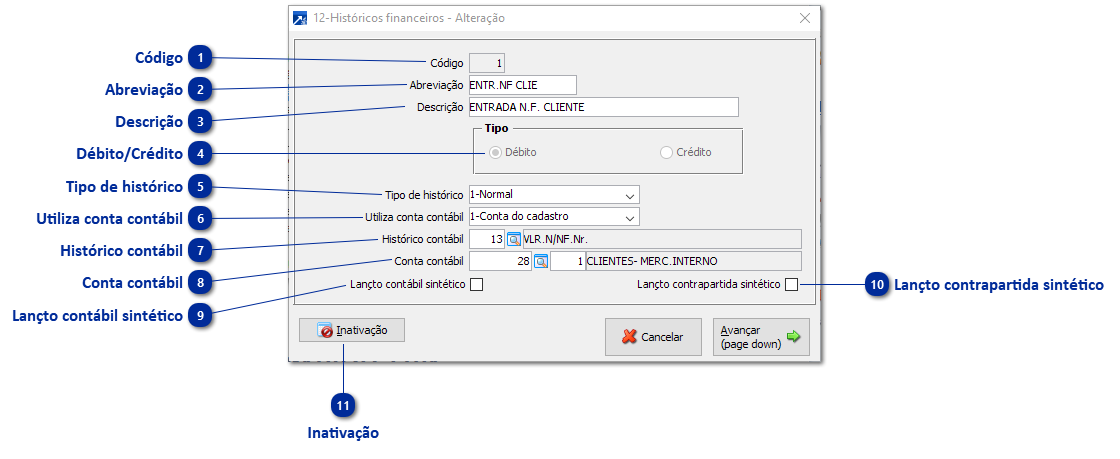Click the Cancelar button

[653, 337]
